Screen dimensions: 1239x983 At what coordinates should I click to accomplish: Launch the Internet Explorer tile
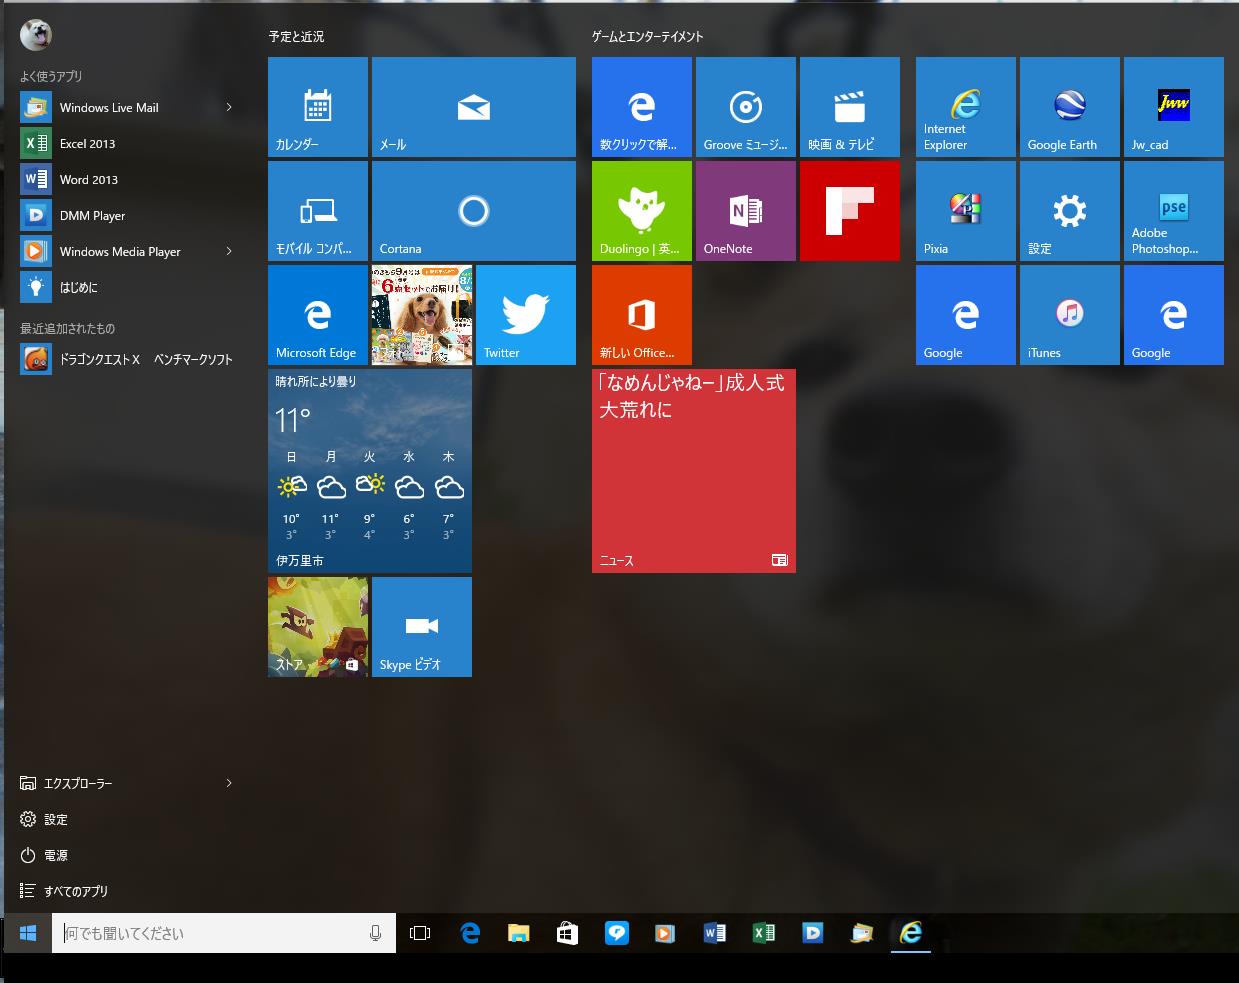pyautogui.click(x=966, y=107)
